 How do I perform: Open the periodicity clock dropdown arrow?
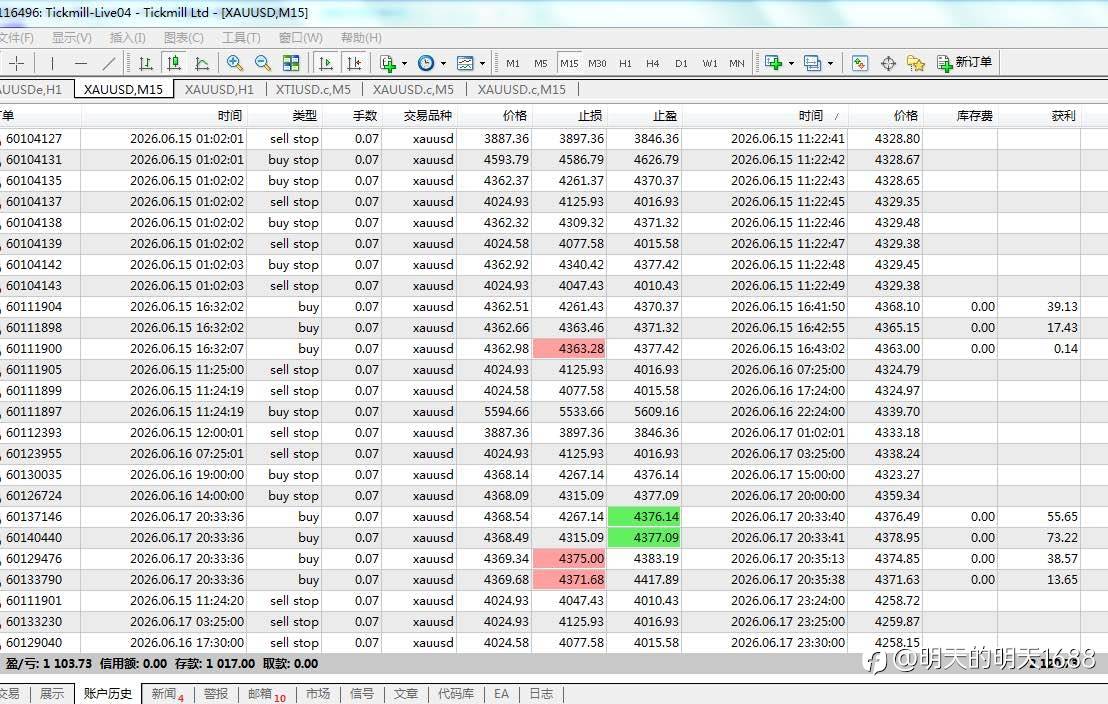click(443, 63)
